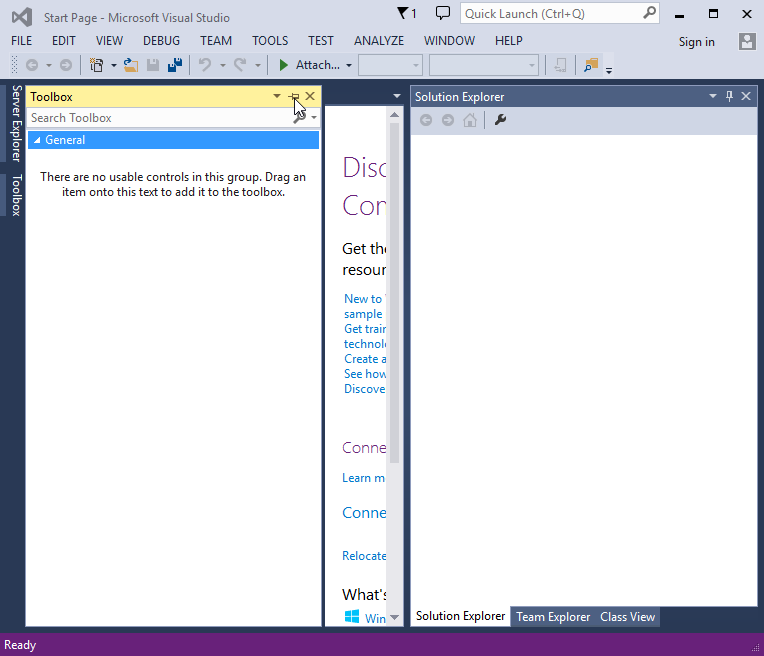The width and height of the screenshot is (764, 656).
Task: Click the Quick Launch search magnifier icon
Action: [649, 13]
